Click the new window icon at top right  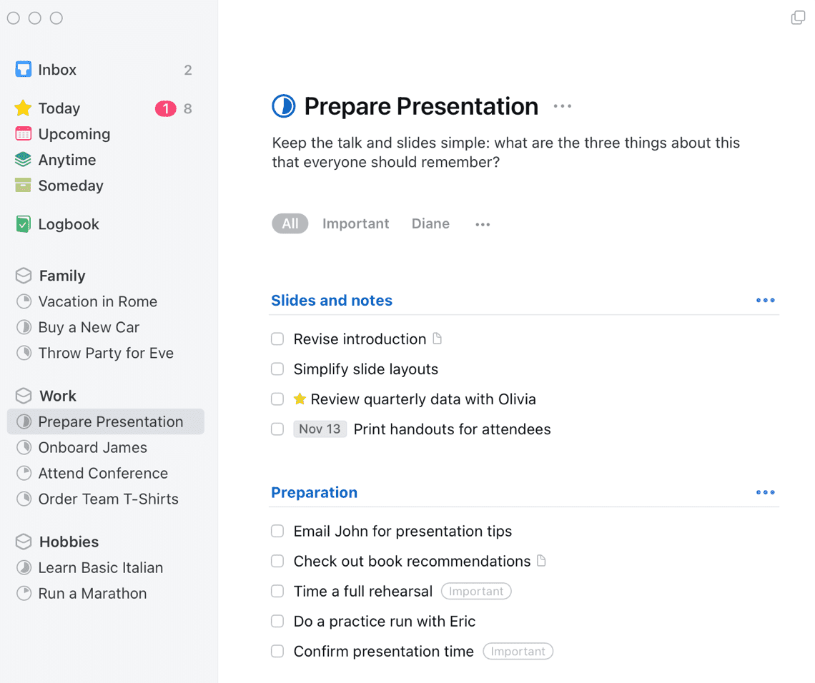797,18
